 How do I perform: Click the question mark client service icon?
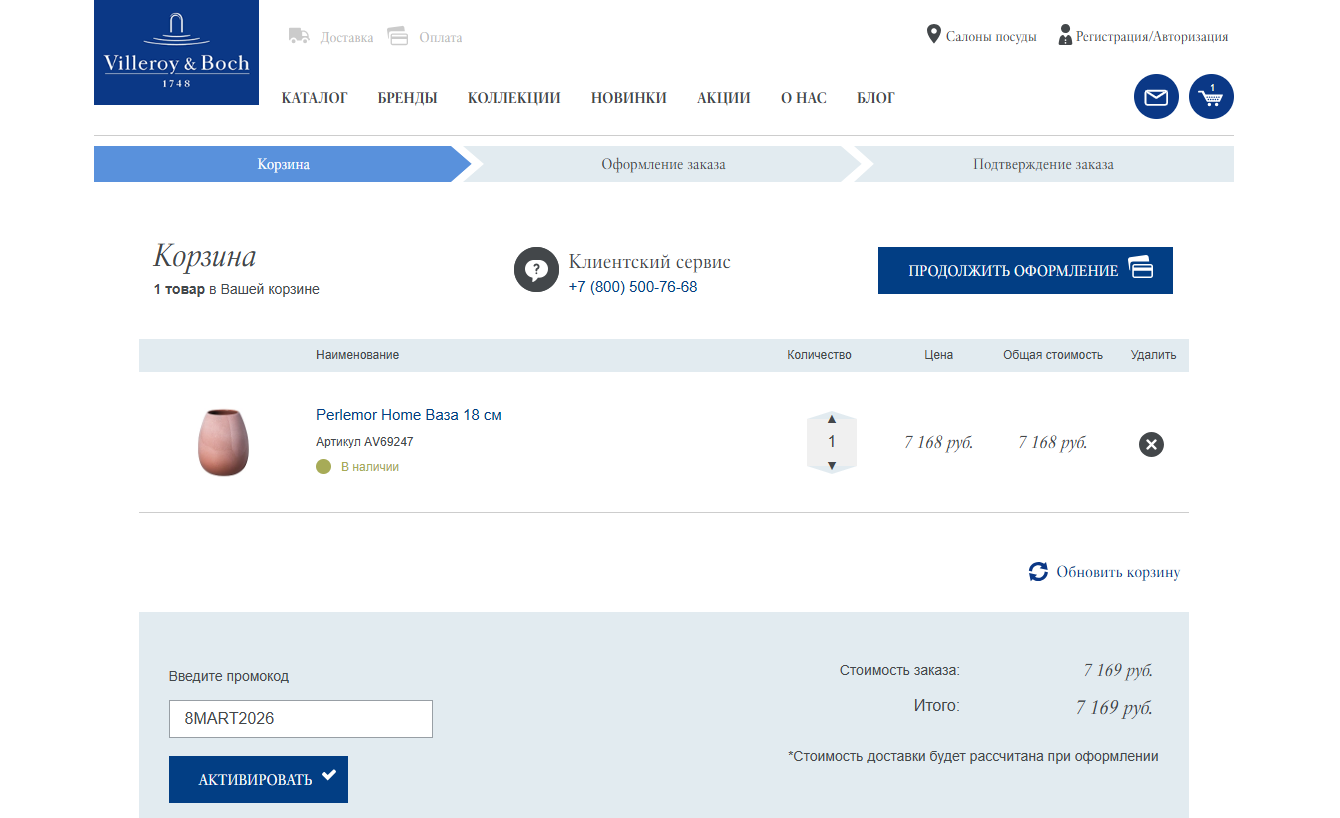tap(537, 269)
